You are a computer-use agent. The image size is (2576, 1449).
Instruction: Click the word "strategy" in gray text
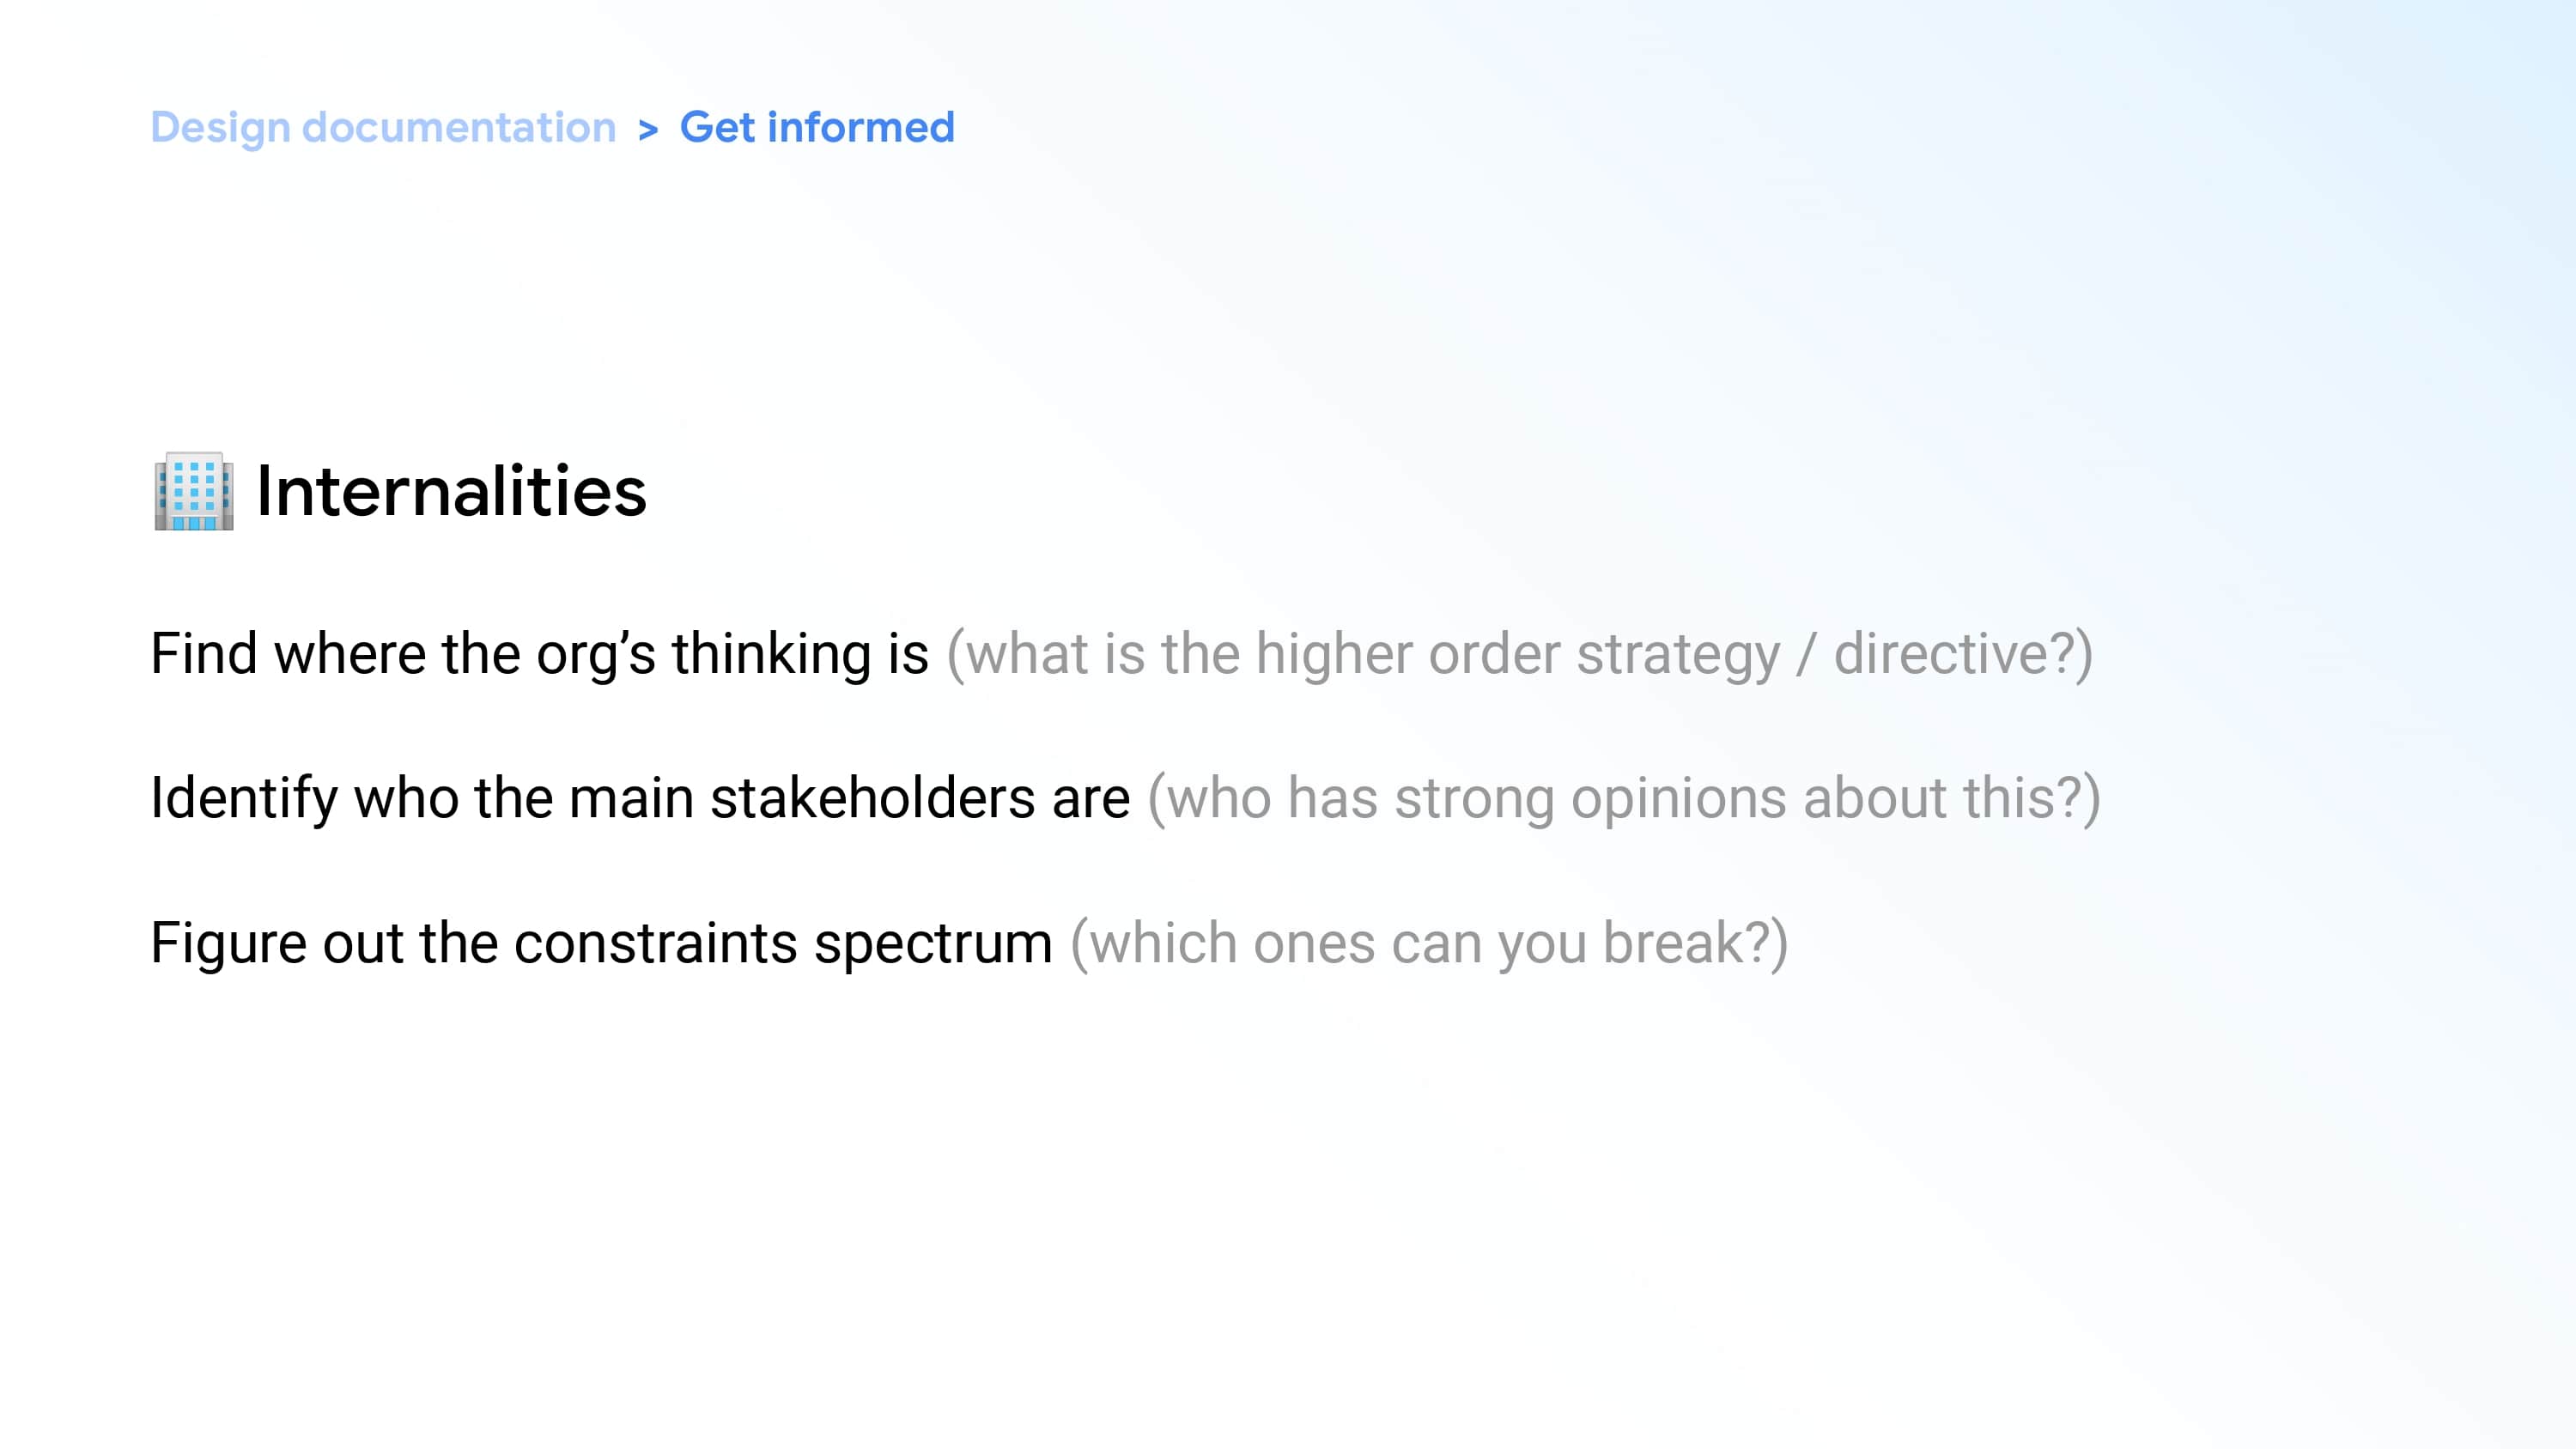(1678, 654)
